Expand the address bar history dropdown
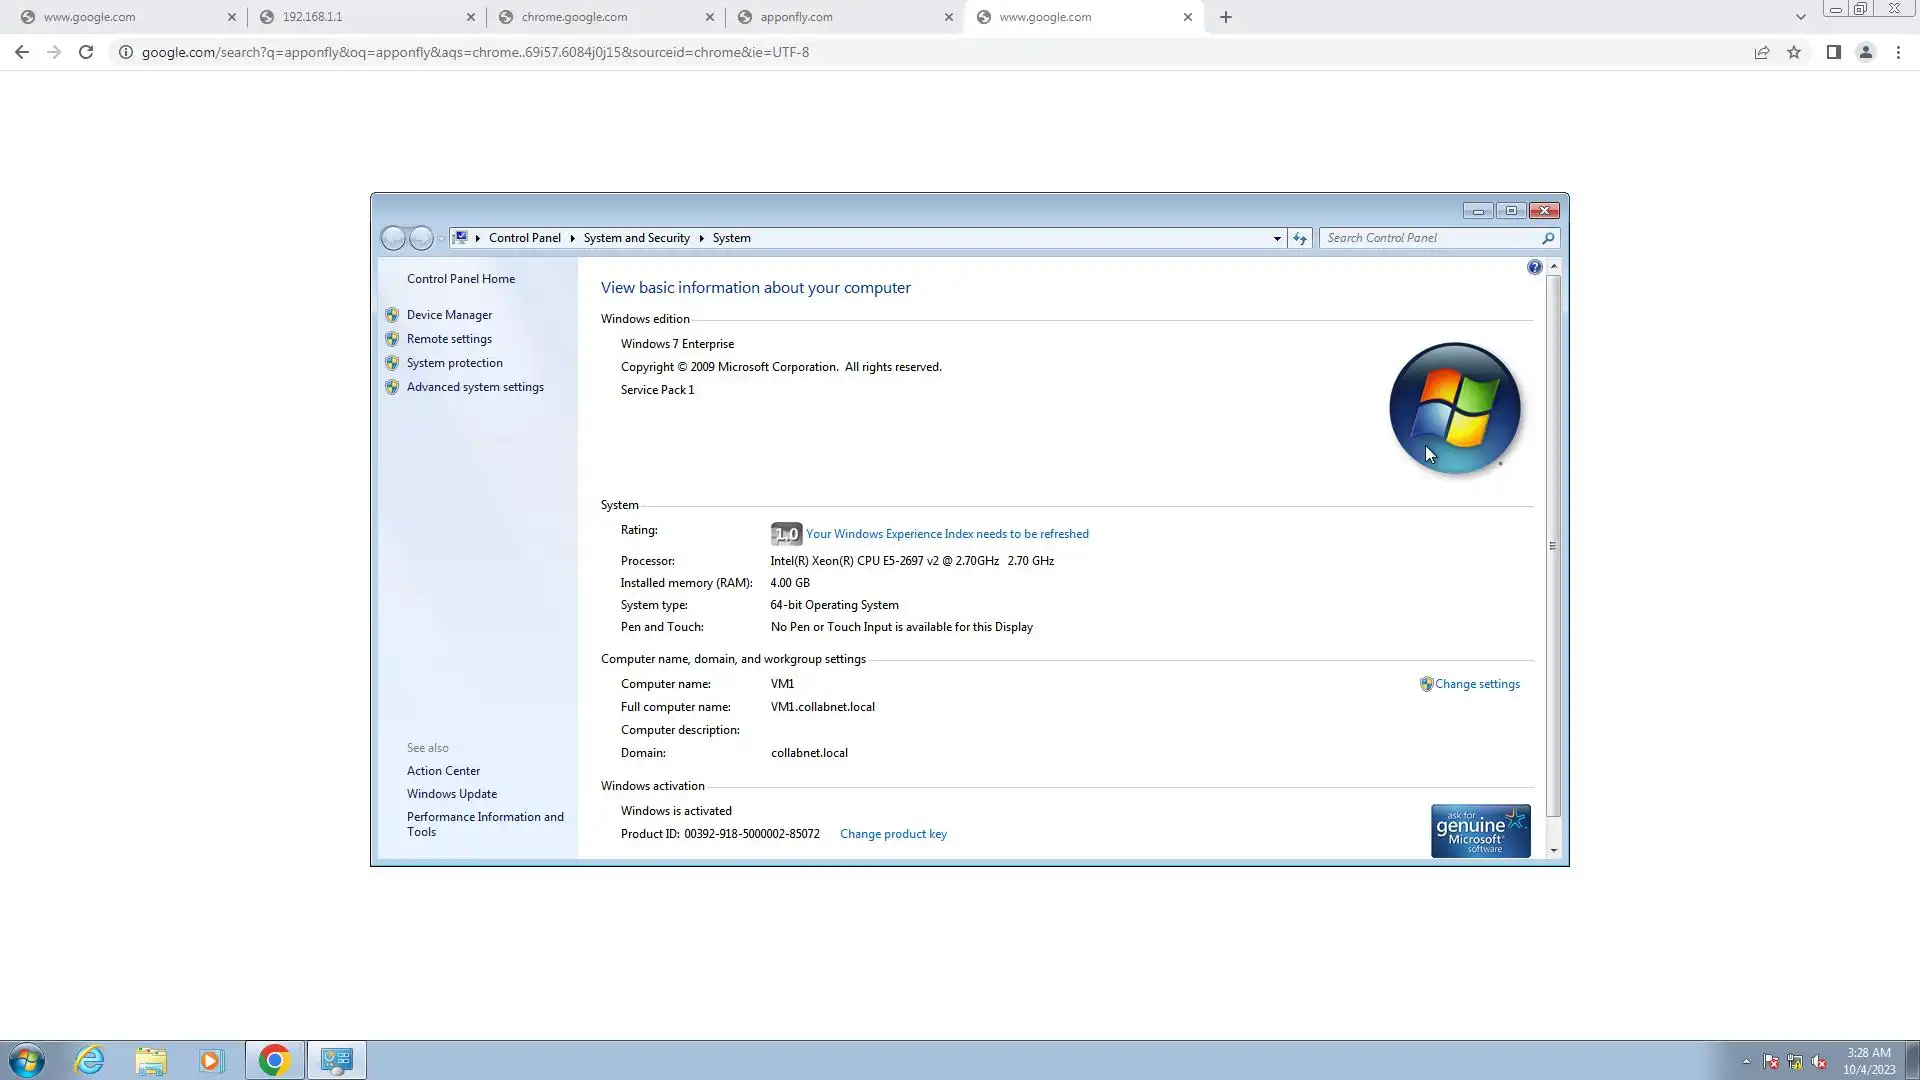Screen dimensions: 1920x1080 tap(1277, 238)
